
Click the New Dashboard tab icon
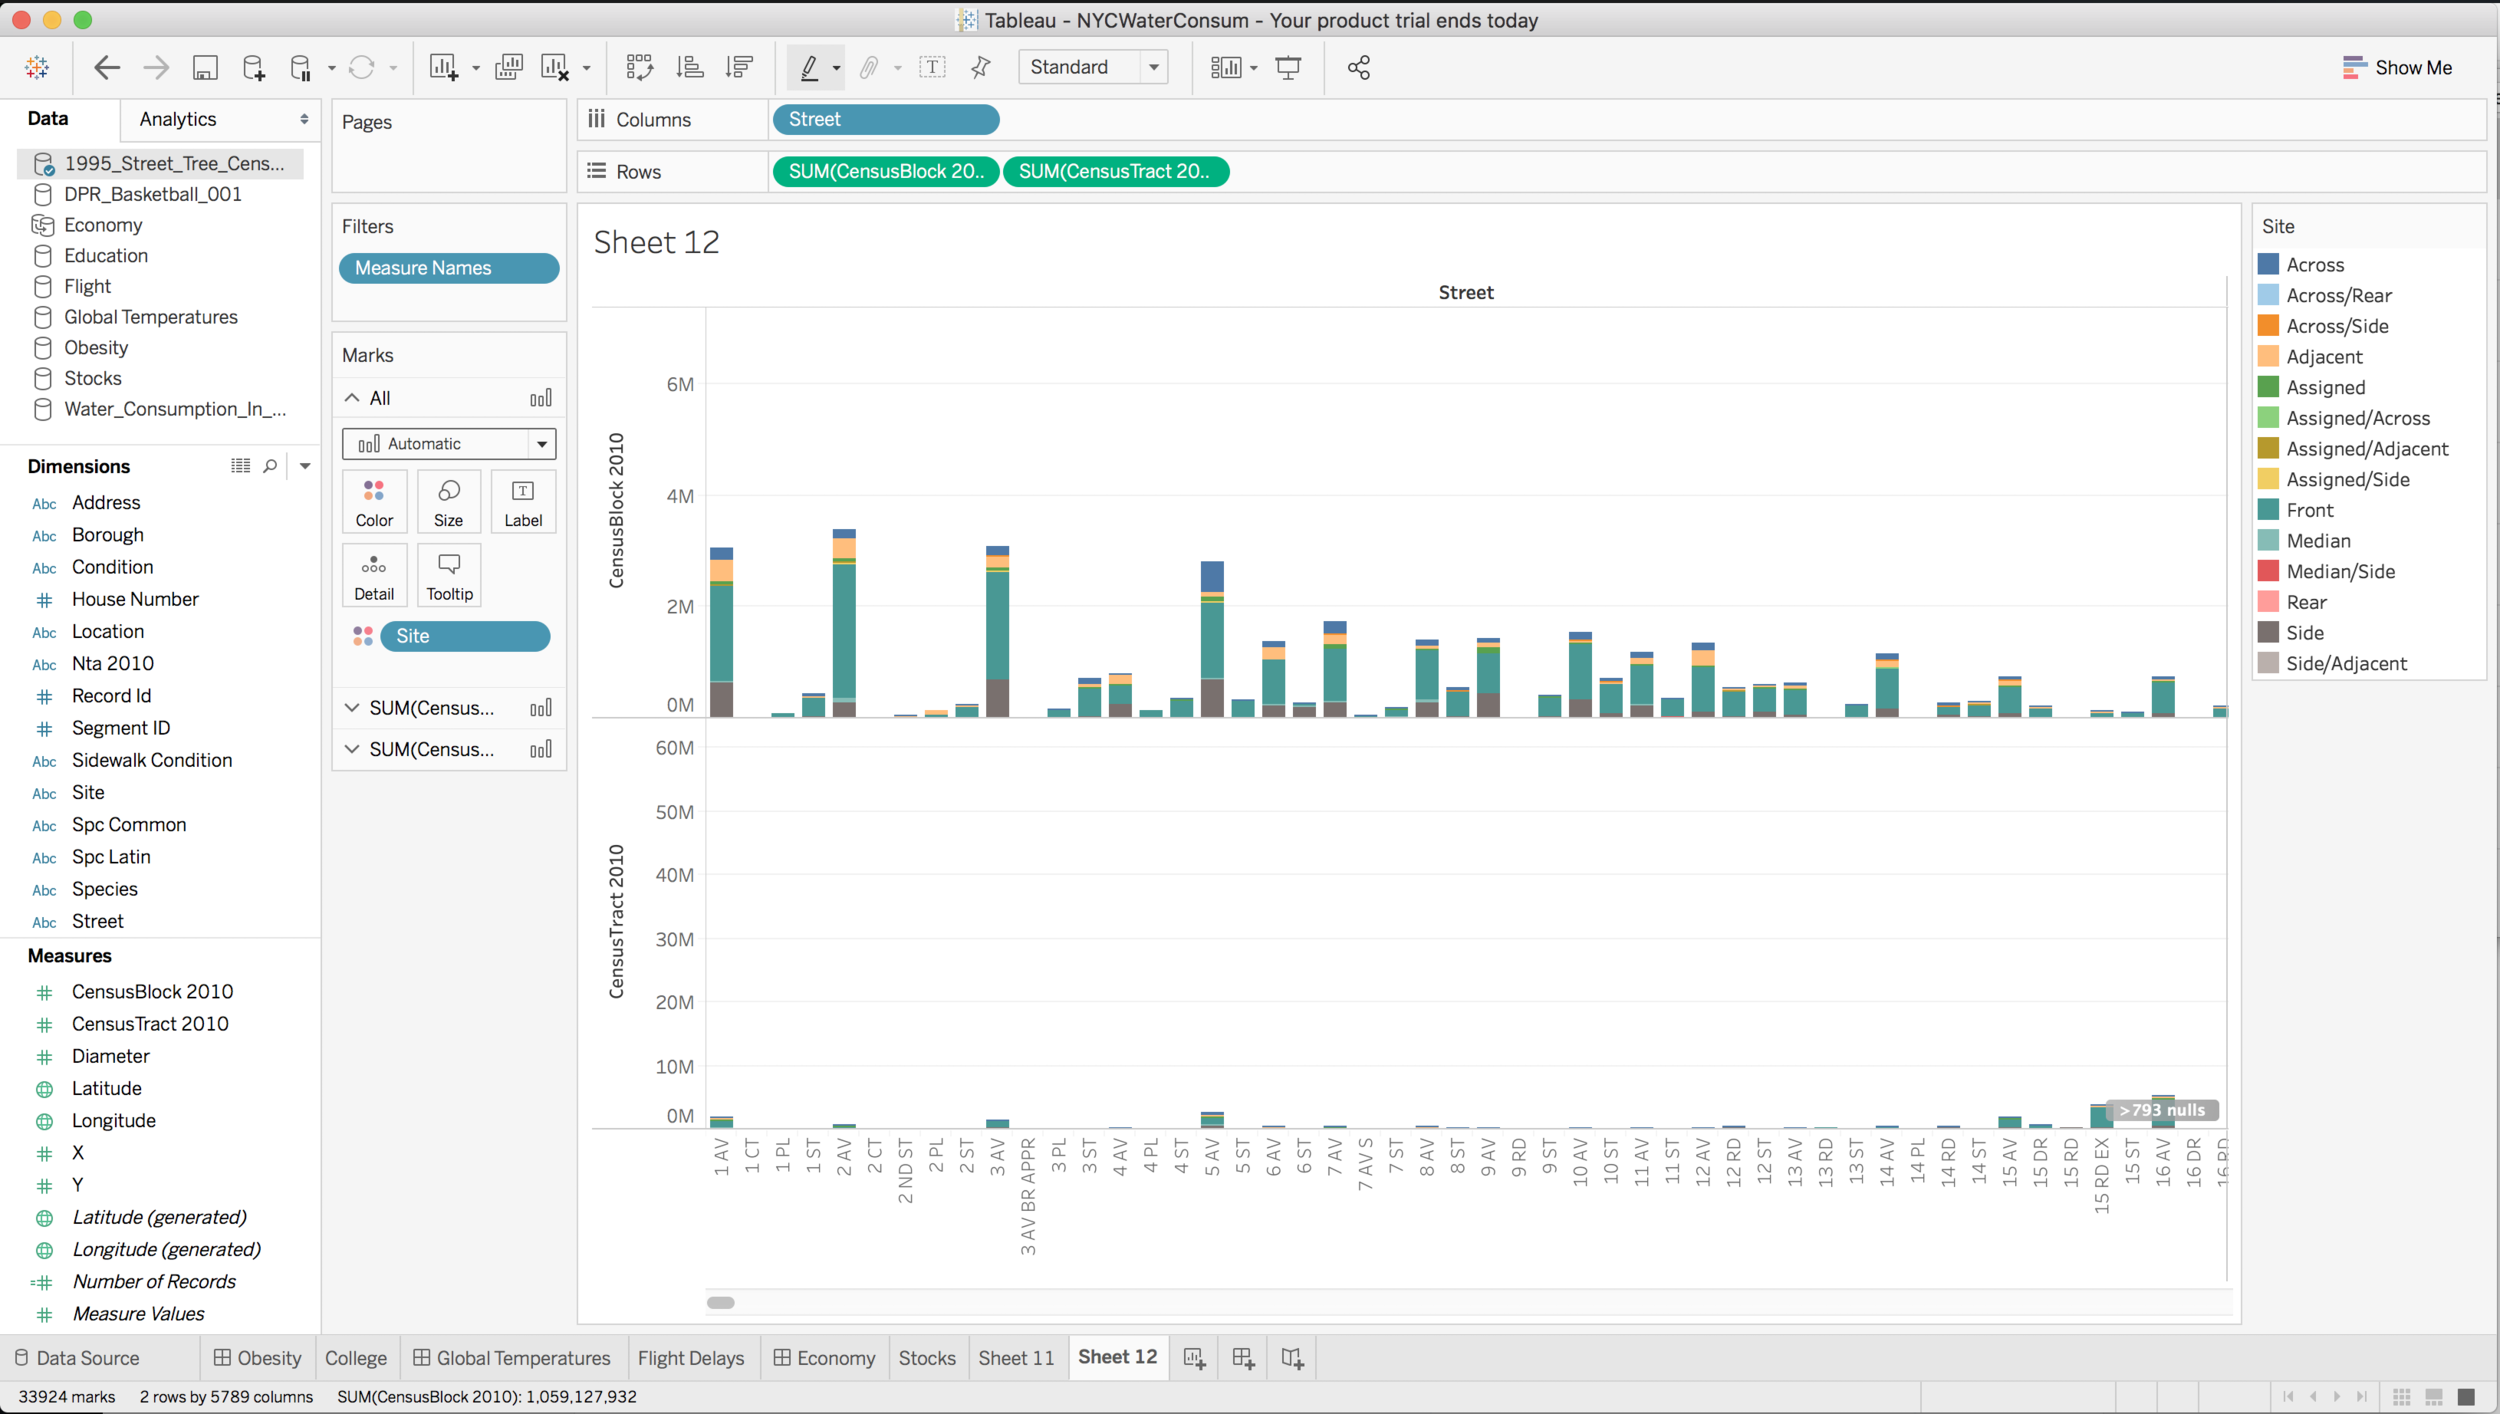tap(1243, 1358)
